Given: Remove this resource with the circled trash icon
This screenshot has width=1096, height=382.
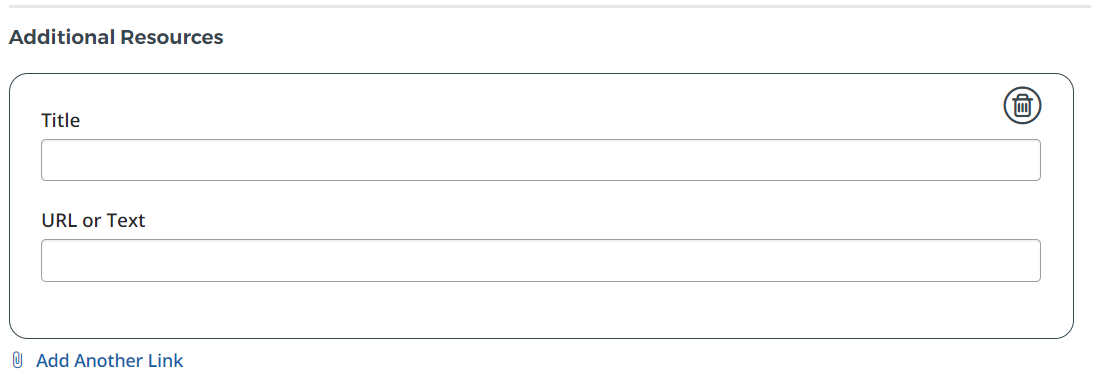Looking at the screenshot, I should (1022, 106).
